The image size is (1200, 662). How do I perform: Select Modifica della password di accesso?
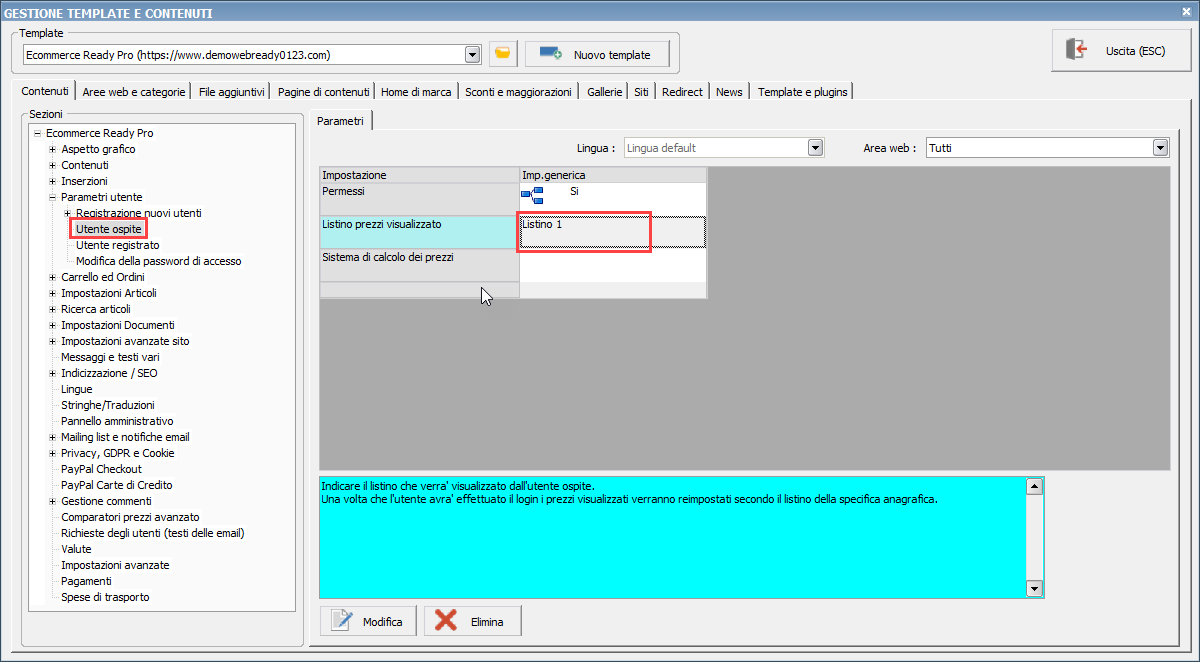coord(158,261)
